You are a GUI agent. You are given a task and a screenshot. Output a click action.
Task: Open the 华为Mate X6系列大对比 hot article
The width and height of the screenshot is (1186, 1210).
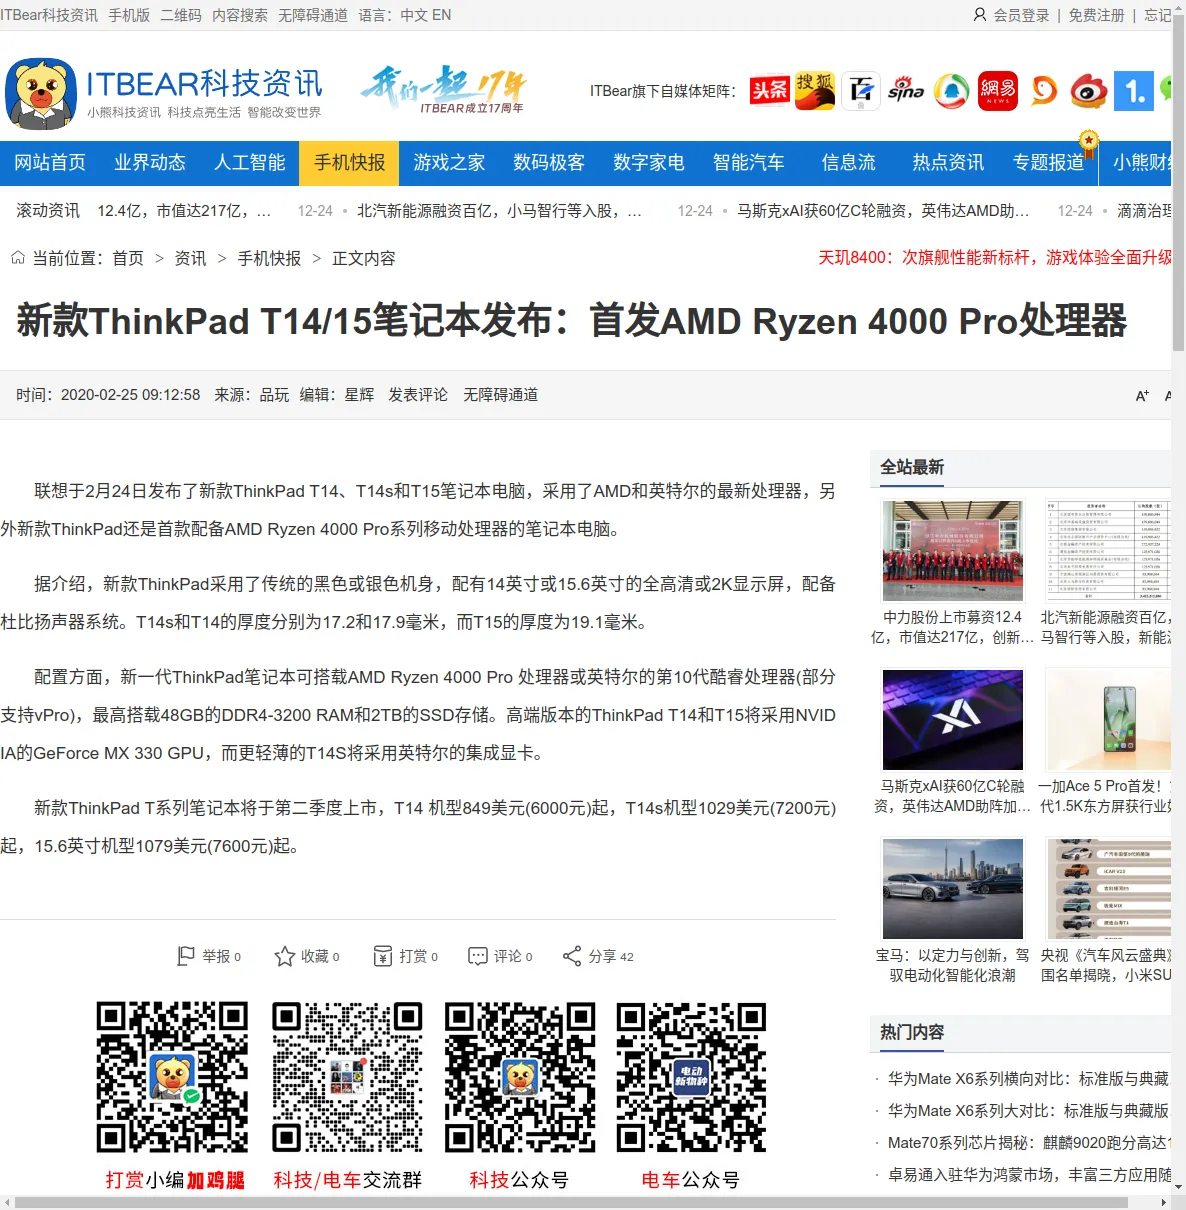pos(1029,1111)
